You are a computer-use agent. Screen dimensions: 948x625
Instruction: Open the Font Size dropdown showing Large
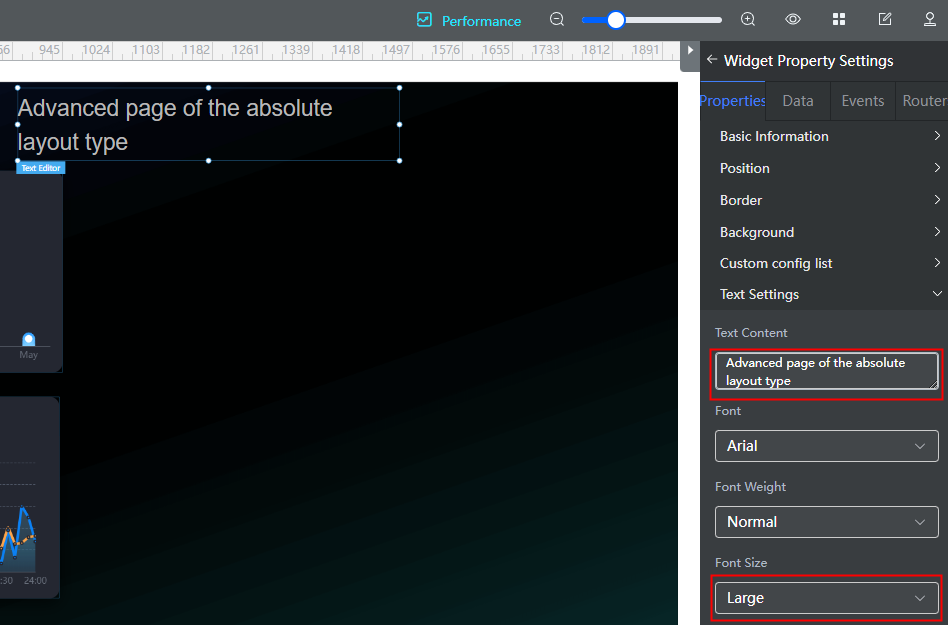826,598
